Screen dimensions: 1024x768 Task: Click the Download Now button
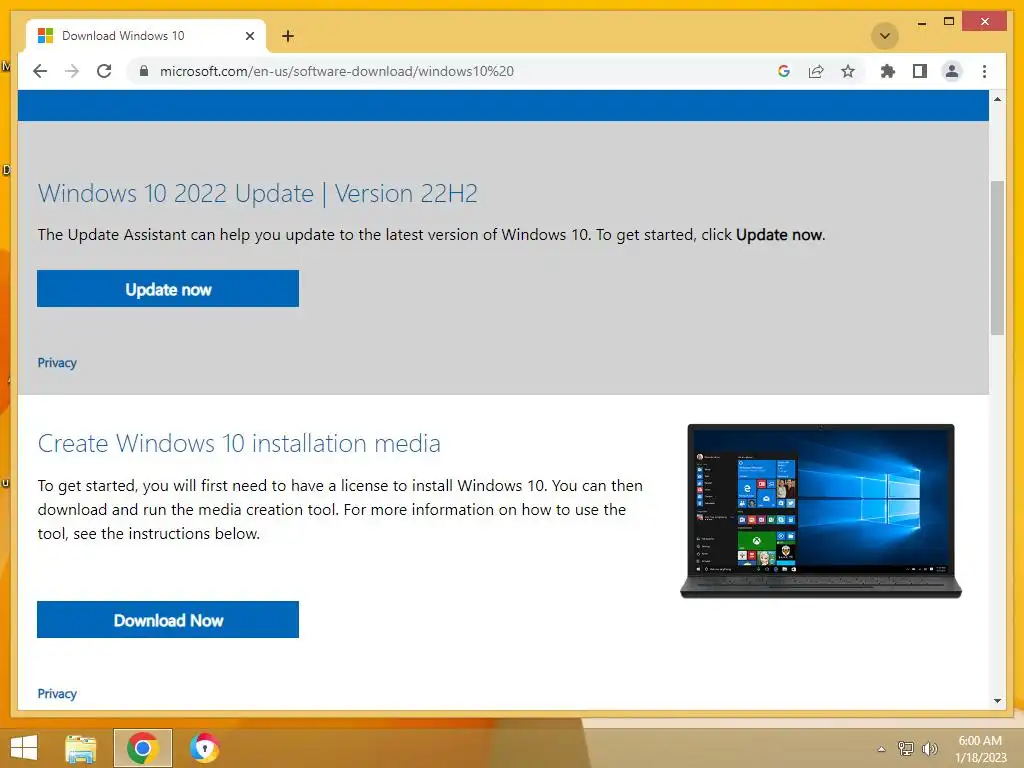click(x=168, y=620)
